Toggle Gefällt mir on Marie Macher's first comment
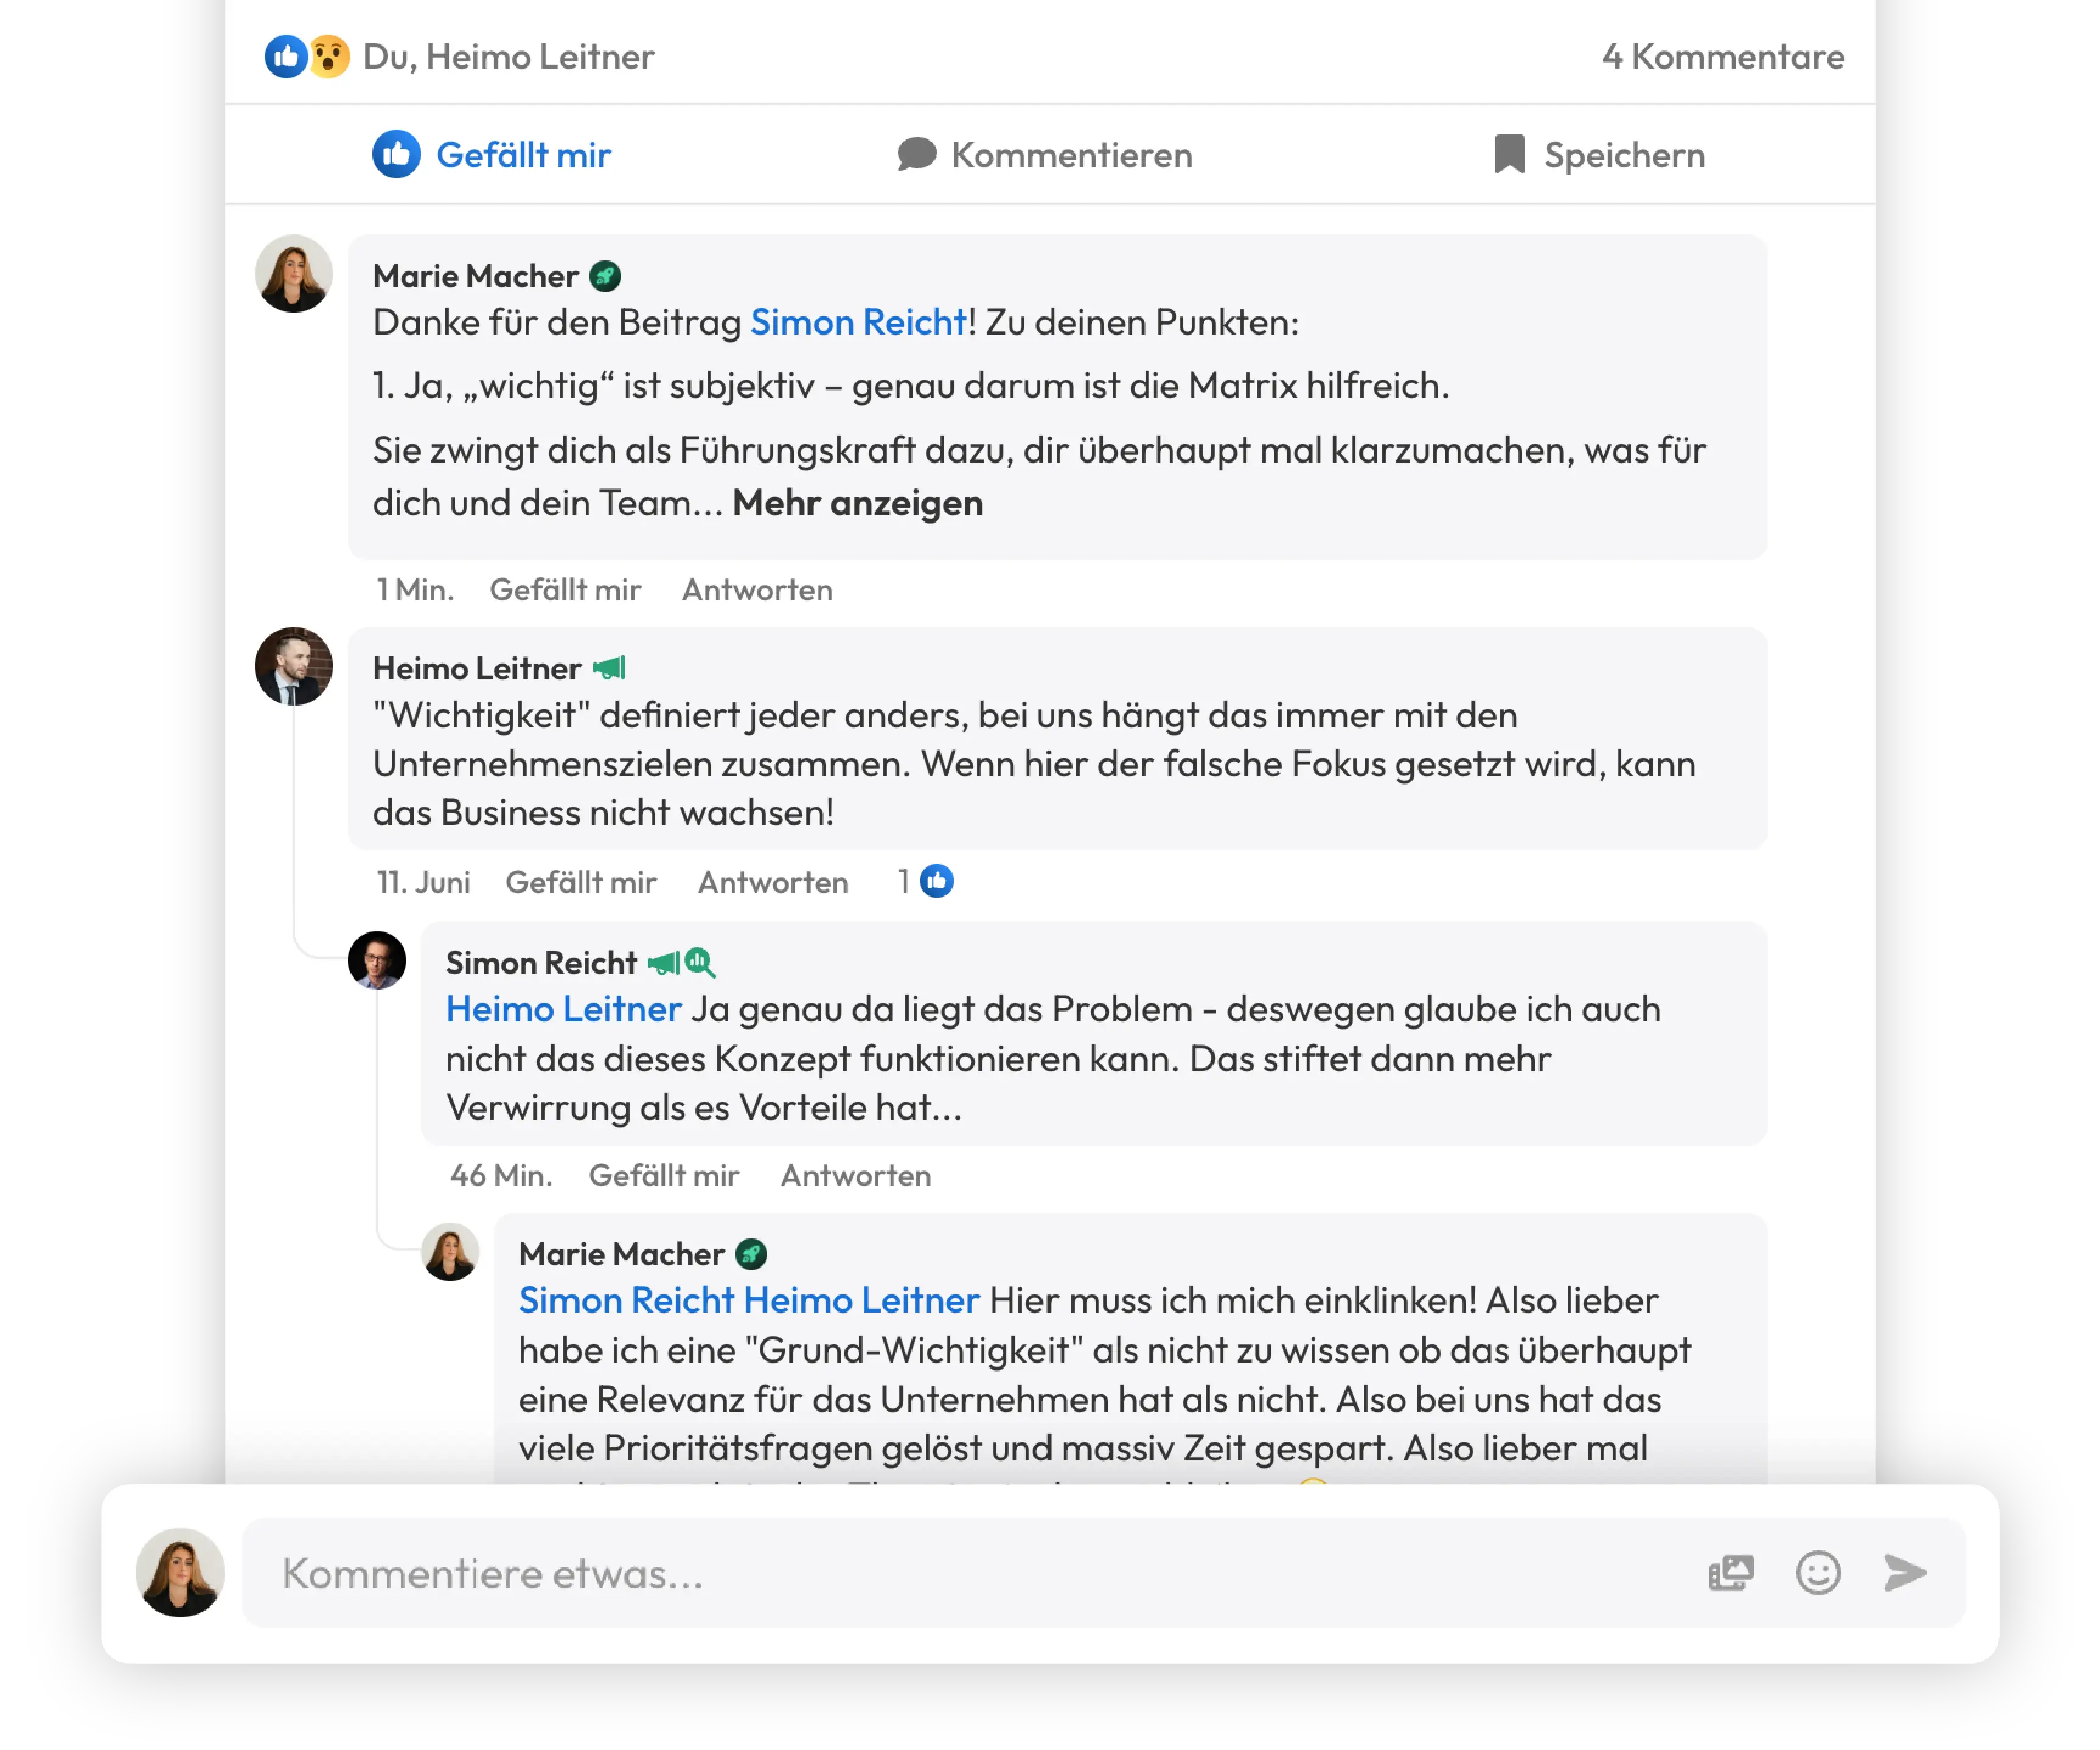 pos(565,590)
